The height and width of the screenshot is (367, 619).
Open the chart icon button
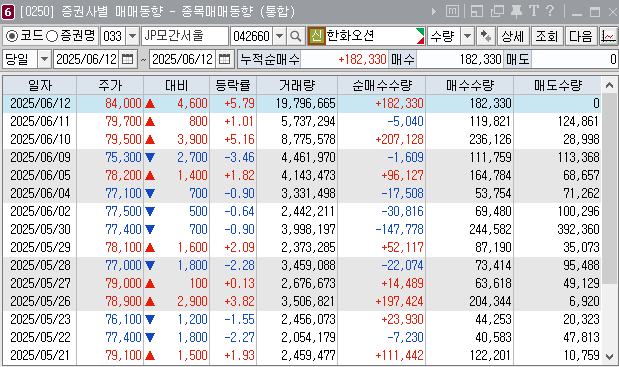(608, 36)
